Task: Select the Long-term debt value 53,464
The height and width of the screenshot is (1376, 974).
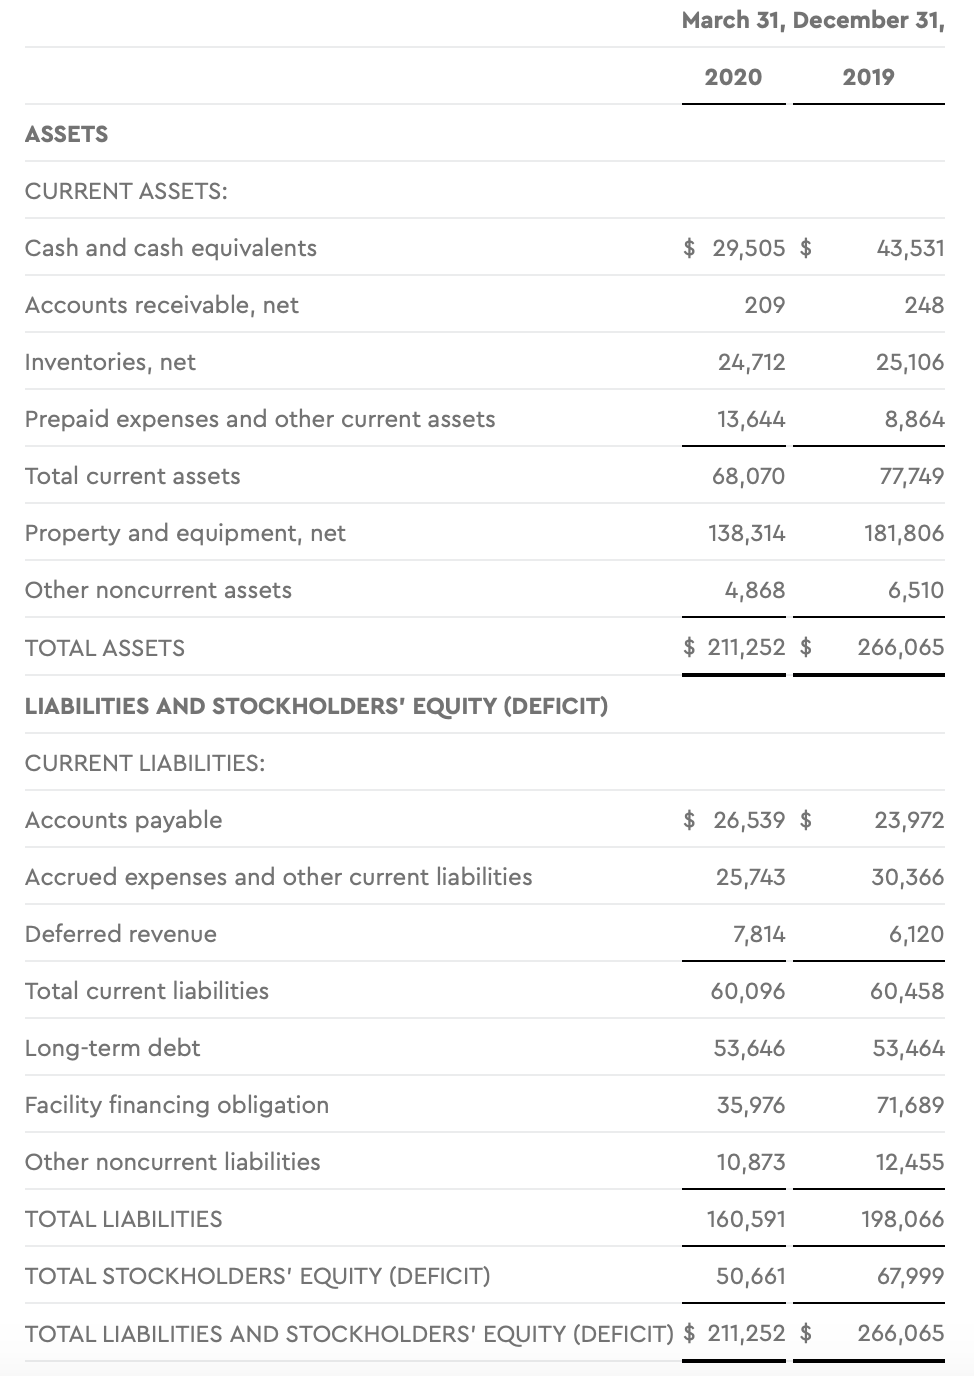Action: coord(908,1048)
